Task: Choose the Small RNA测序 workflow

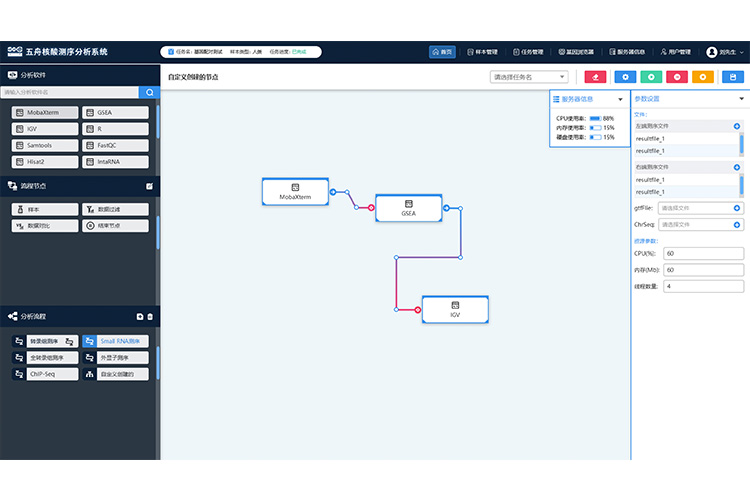Action: click(x=115, y=341)
